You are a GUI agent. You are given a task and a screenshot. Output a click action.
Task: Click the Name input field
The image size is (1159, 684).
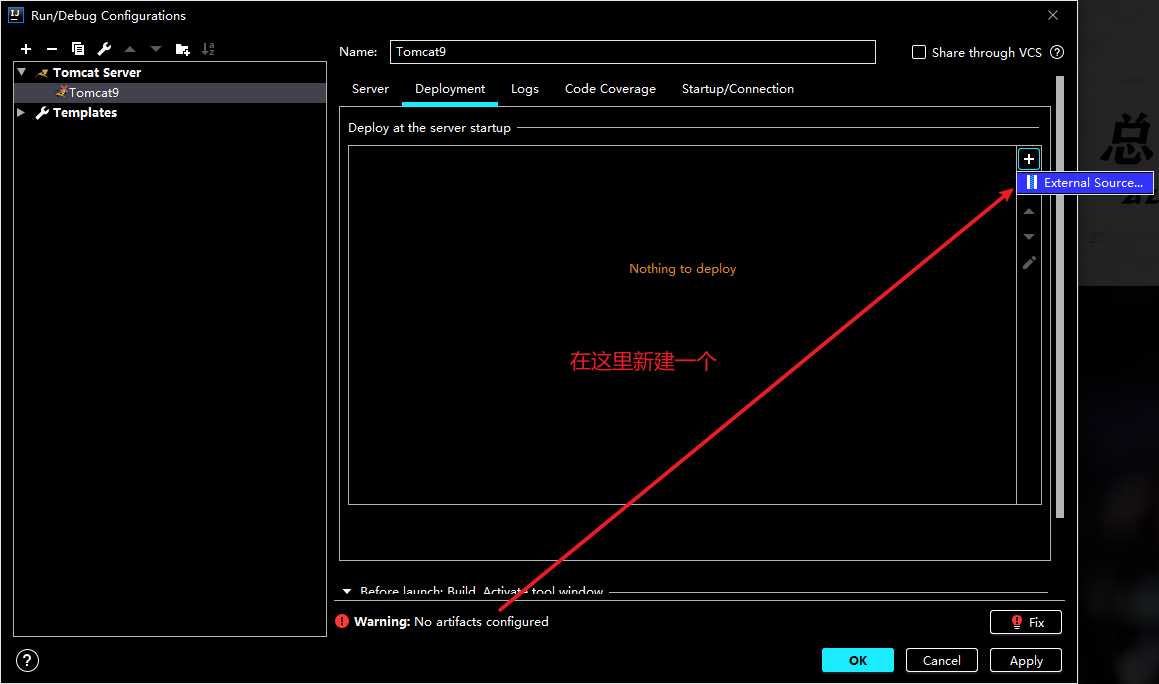click(x=633, y=52)
